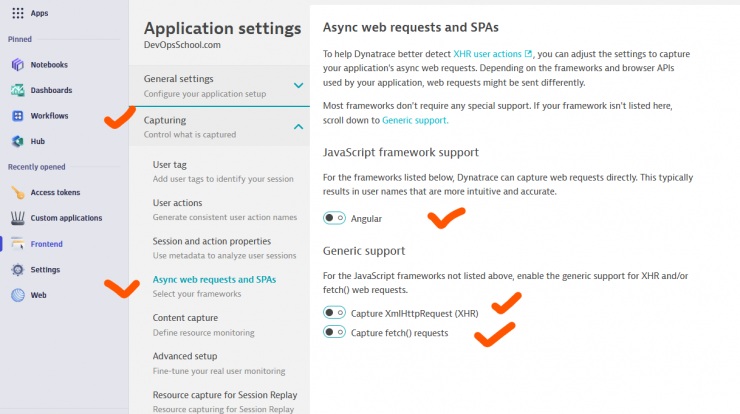Open the Apps grid icon
The width and height of the screenshot is (740, 414).
(17, 13)
